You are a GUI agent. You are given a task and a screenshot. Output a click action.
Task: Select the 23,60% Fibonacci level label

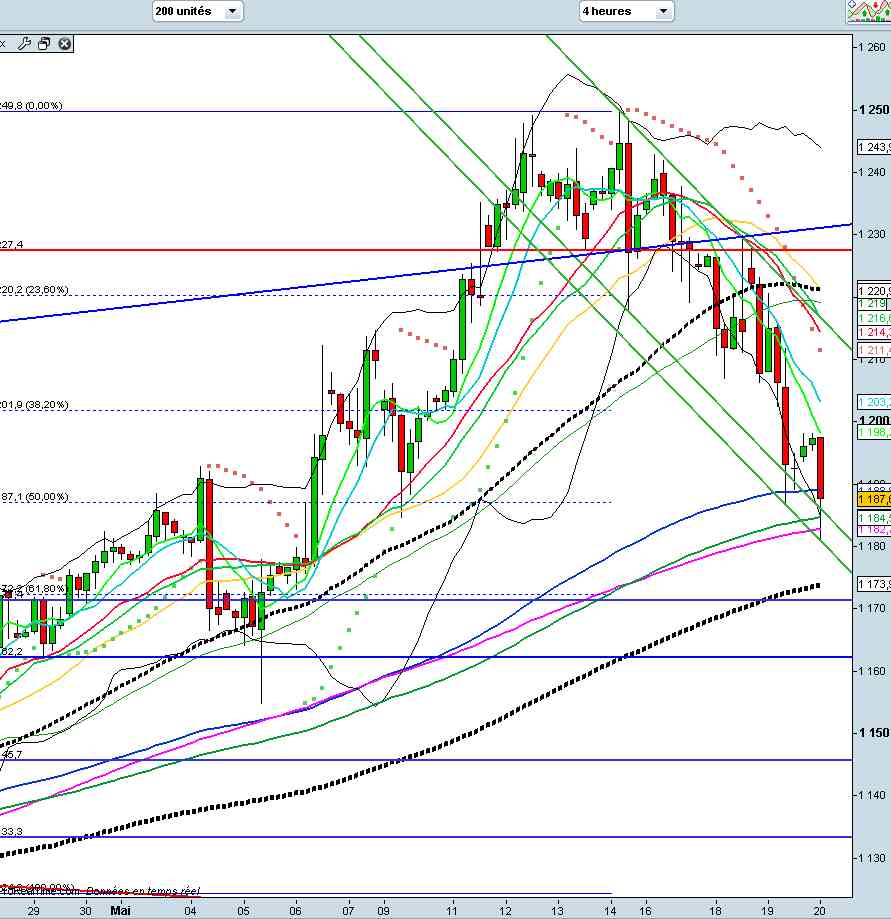(x=36, y=290)
